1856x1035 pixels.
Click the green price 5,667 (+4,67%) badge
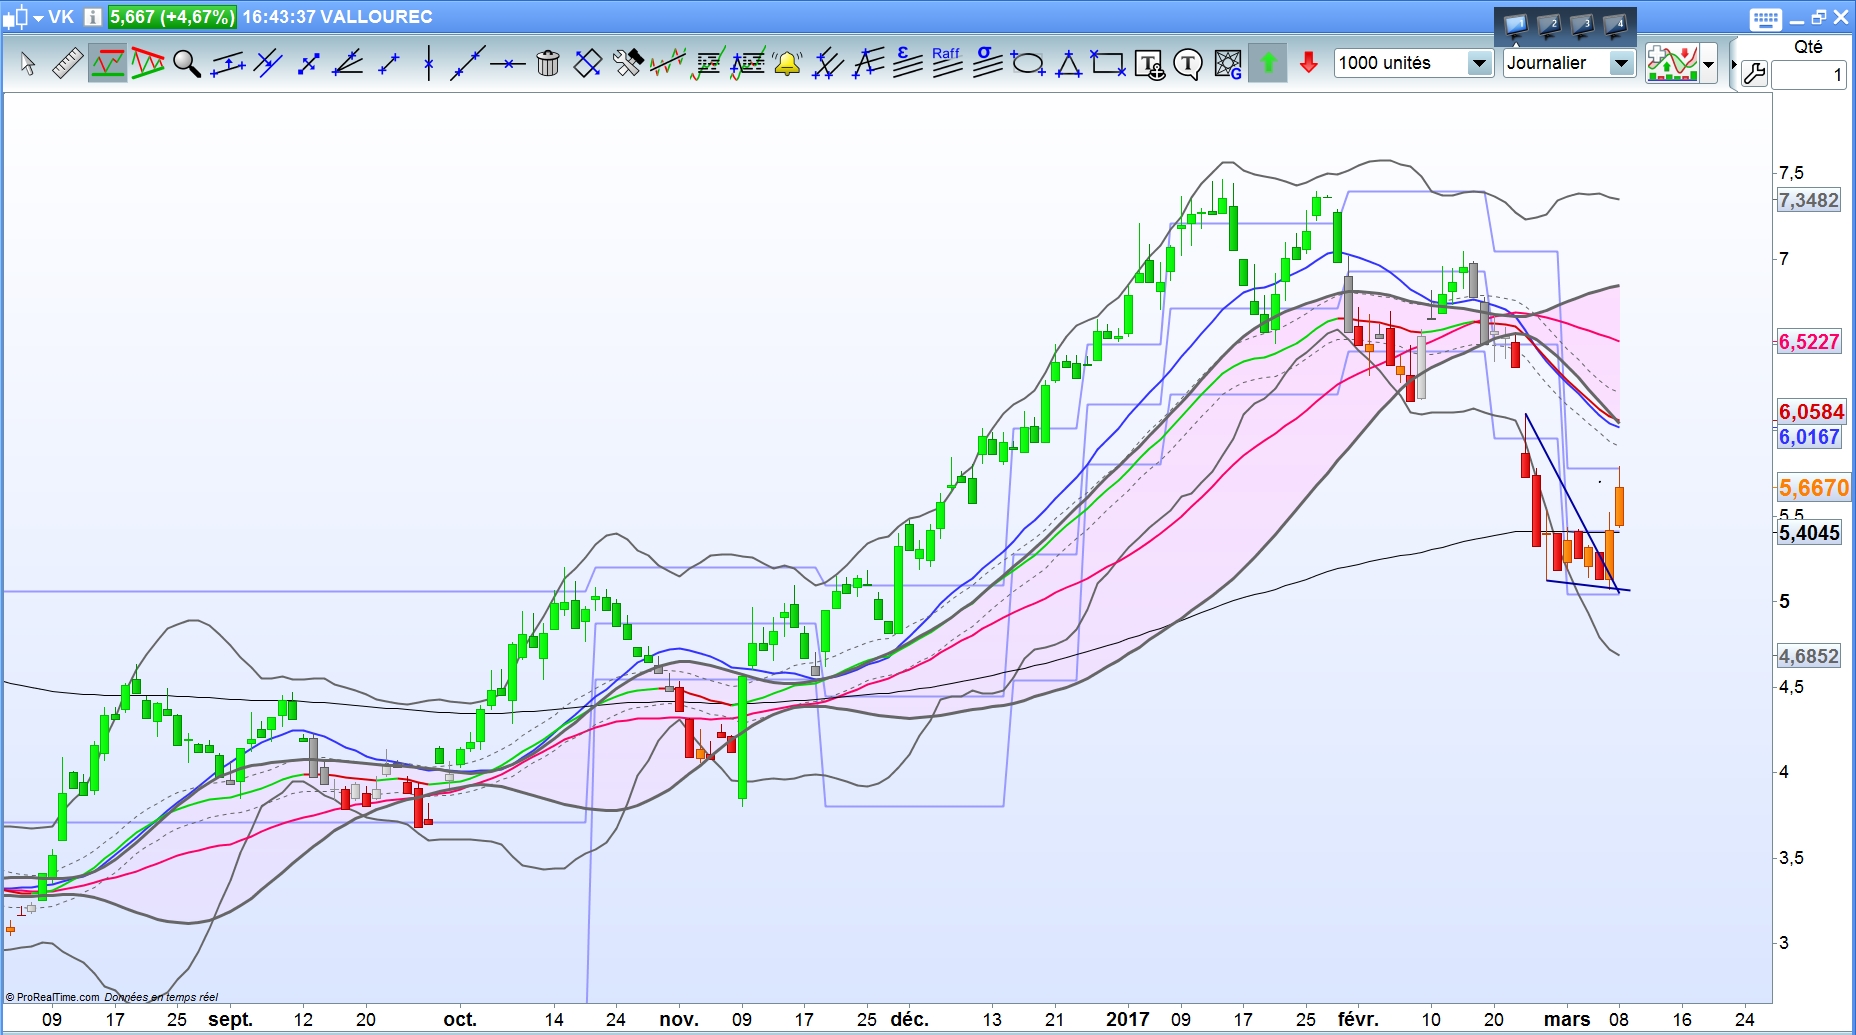172,17
